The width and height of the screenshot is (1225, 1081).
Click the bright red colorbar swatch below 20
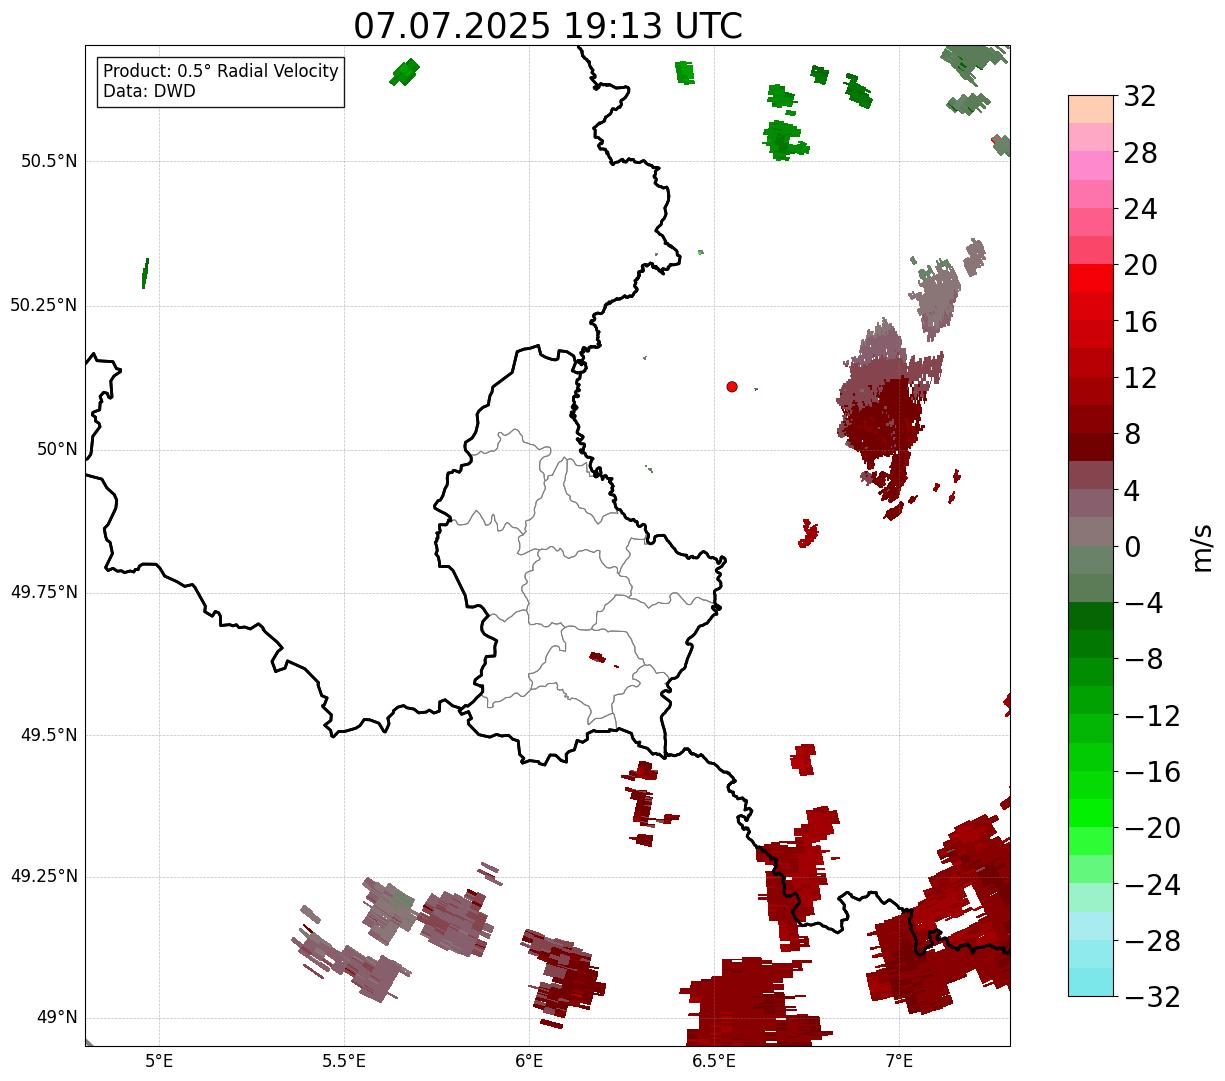coord(1091,278)
